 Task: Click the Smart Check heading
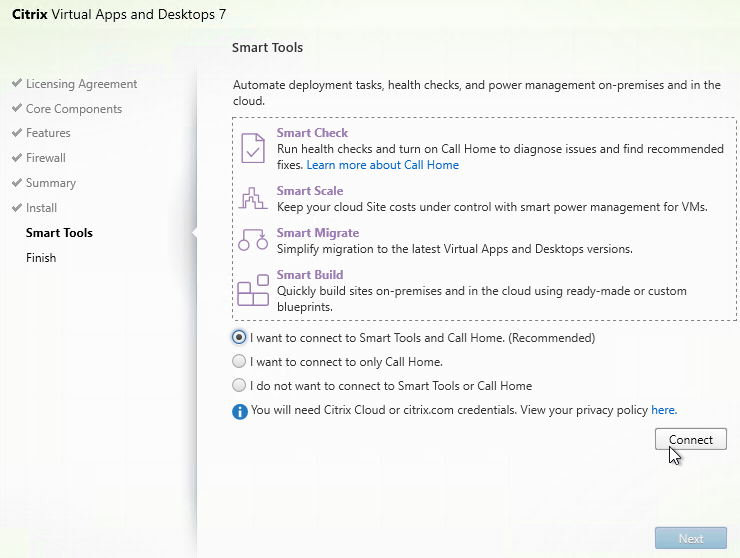[312, 133]
